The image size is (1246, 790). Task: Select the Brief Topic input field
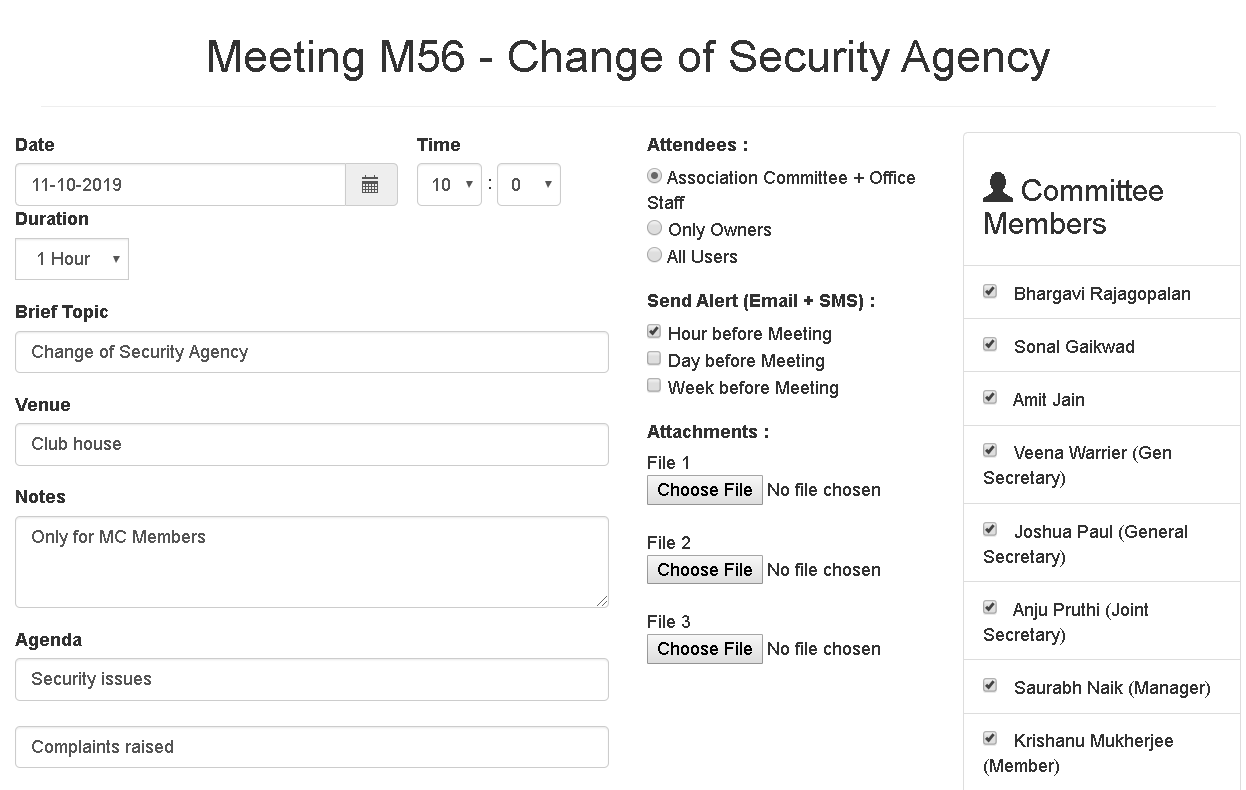tap(311, 351)
